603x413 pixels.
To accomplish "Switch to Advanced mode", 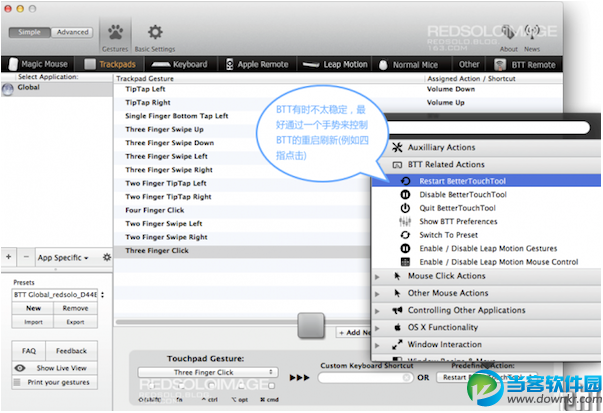I will tap(72, 32).
